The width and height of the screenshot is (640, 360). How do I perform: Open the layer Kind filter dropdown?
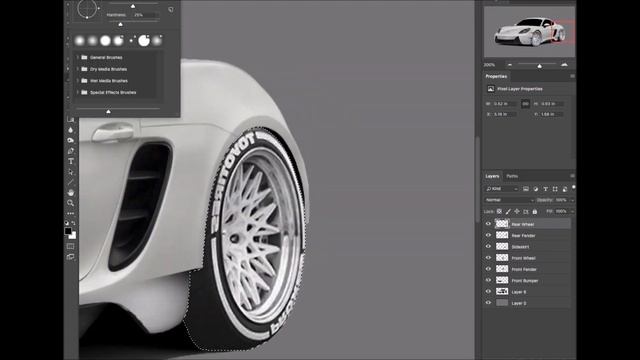tap(502, 189)
